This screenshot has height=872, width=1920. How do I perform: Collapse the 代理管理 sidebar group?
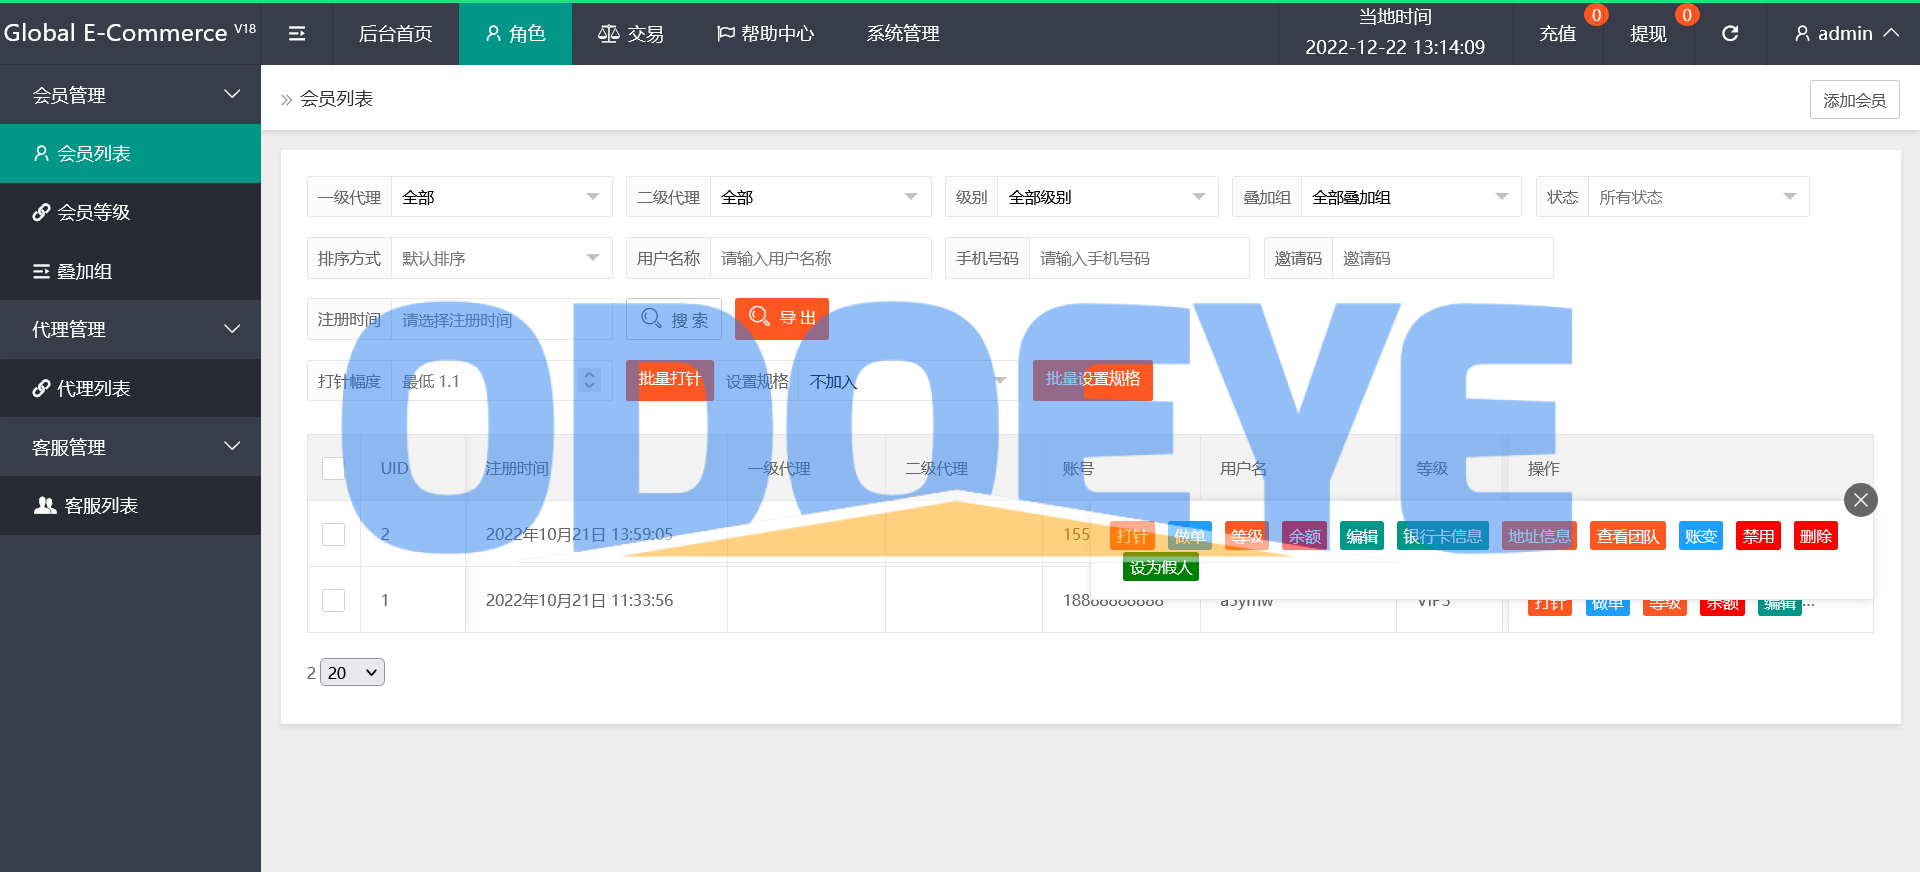tap(130, 329)
